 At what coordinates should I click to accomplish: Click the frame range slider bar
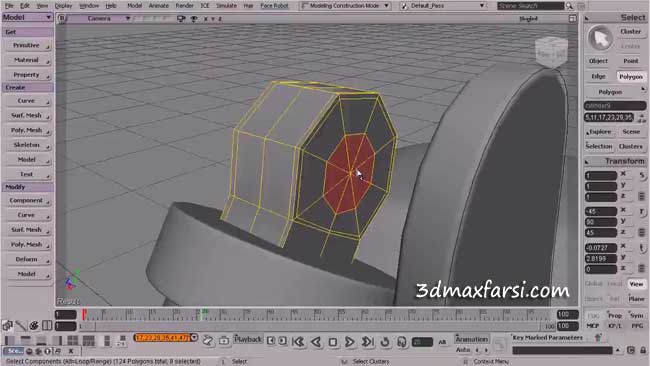click(x=316, y=327)
